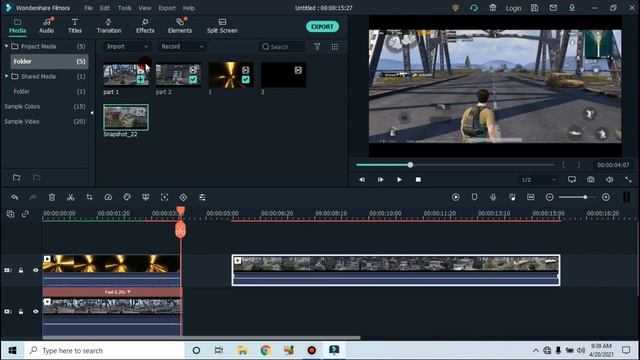
Task: Collapse the Shared Media tree
Action: (x=6, y=76)
